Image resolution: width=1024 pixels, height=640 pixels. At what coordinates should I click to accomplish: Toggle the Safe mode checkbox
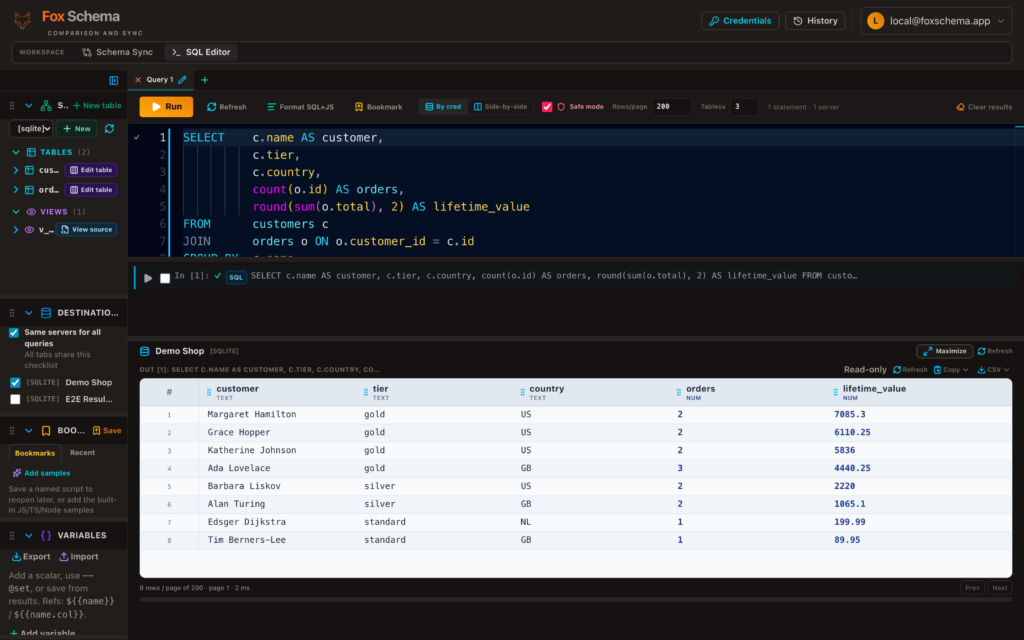point(547,106)
